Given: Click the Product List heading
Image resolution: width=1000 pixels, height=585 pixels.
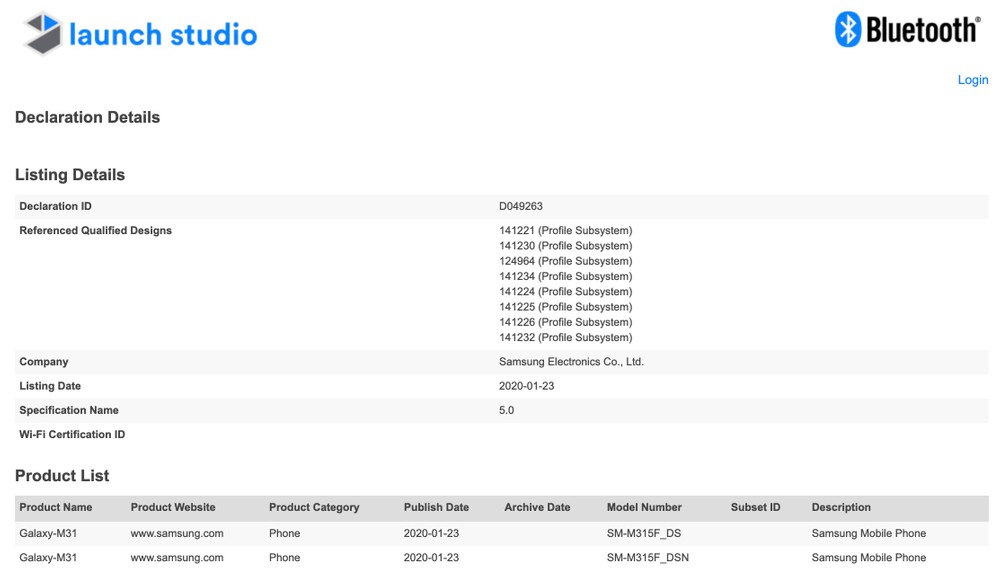Looking at the screenshot, I should 62,476.
